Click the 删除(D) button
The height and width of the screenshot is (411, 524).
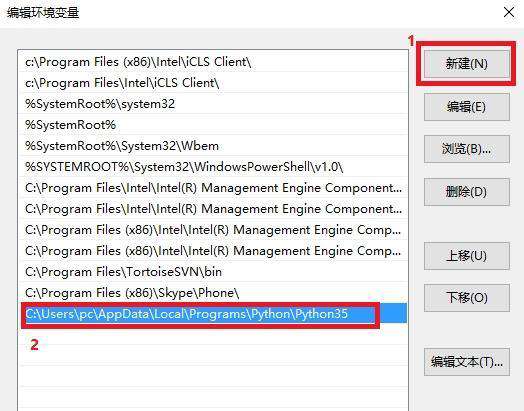click(467, 192)
